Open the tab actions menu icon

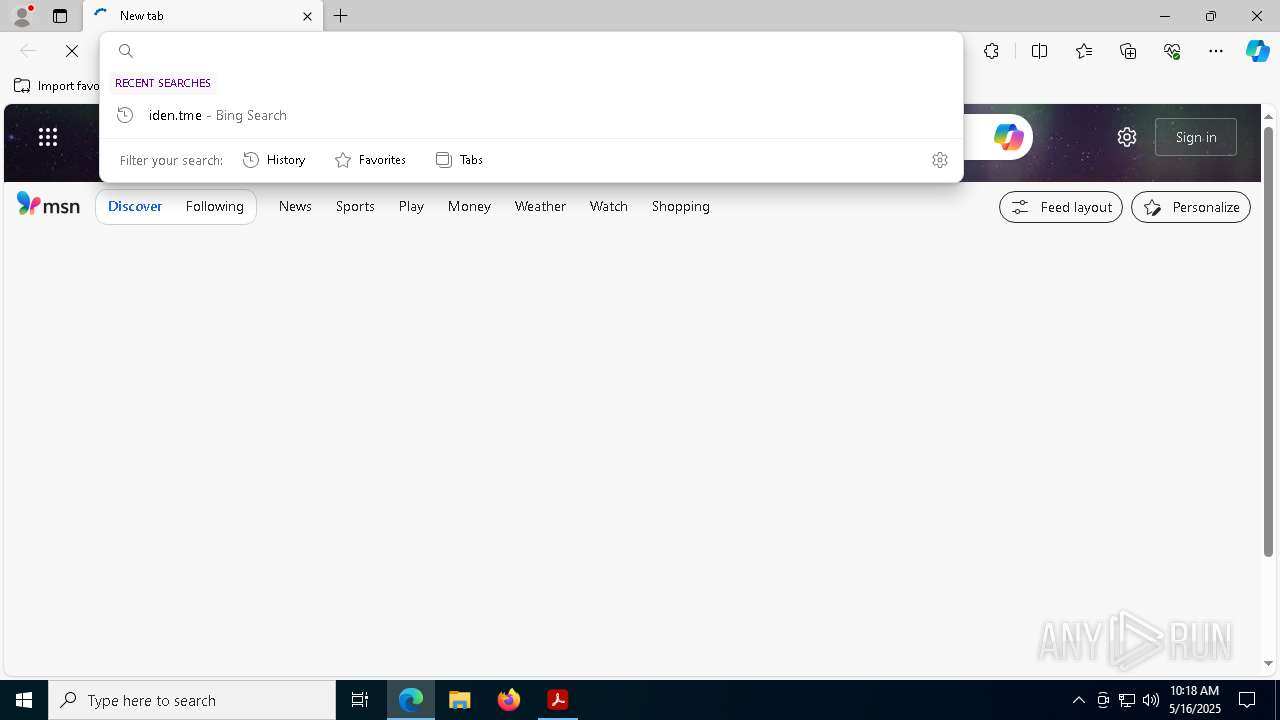[60, 16]
